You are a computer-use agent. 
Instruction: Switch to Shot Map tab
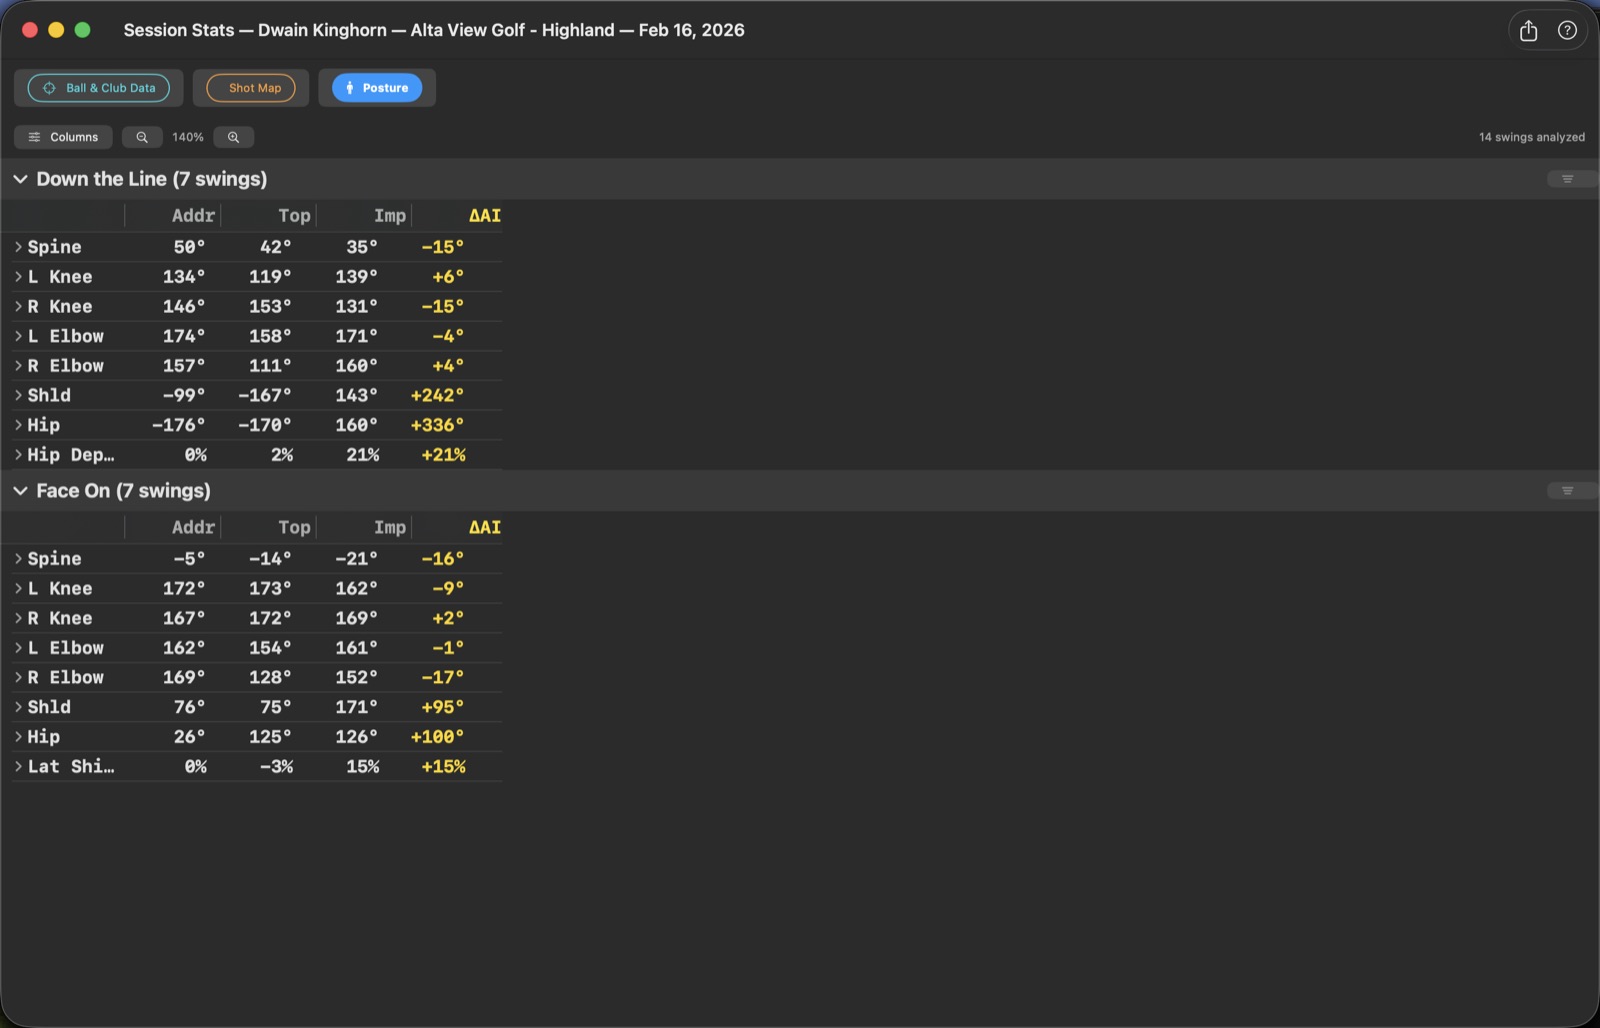(x=251, y=88)
